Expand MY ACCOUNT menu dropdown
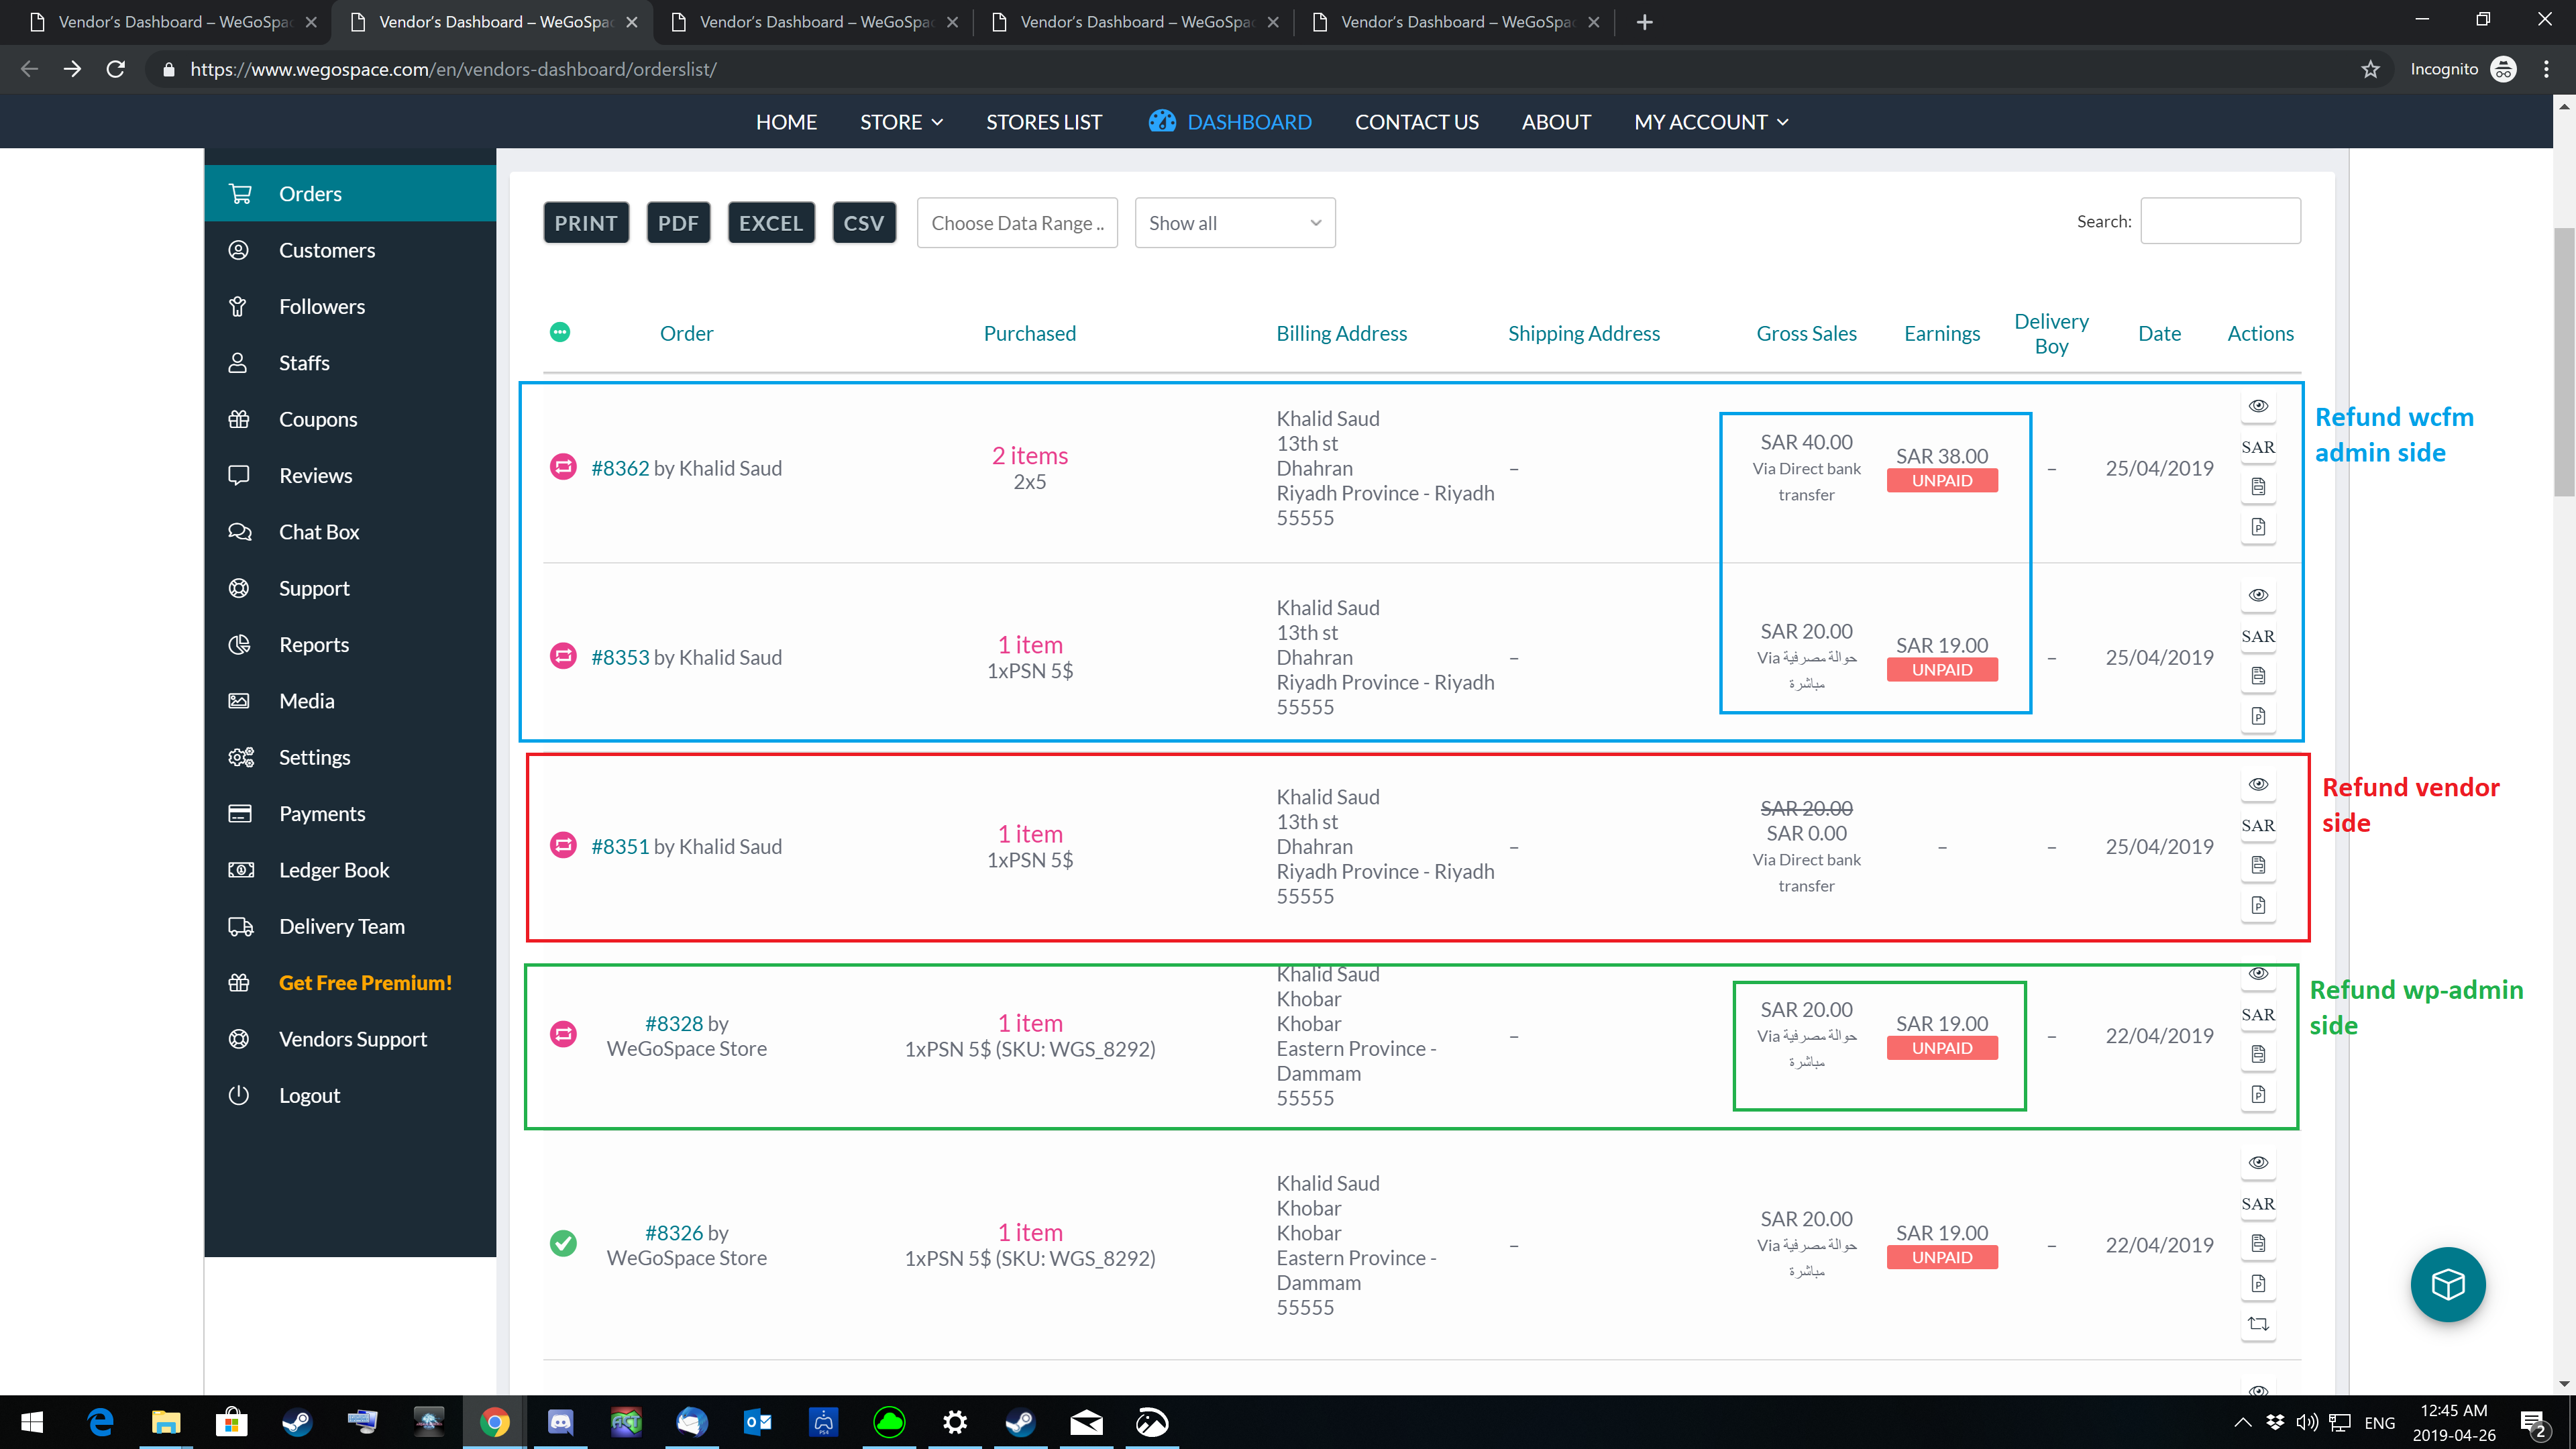This screenshot has height=1449, width=2576. tap(1711, 122)
